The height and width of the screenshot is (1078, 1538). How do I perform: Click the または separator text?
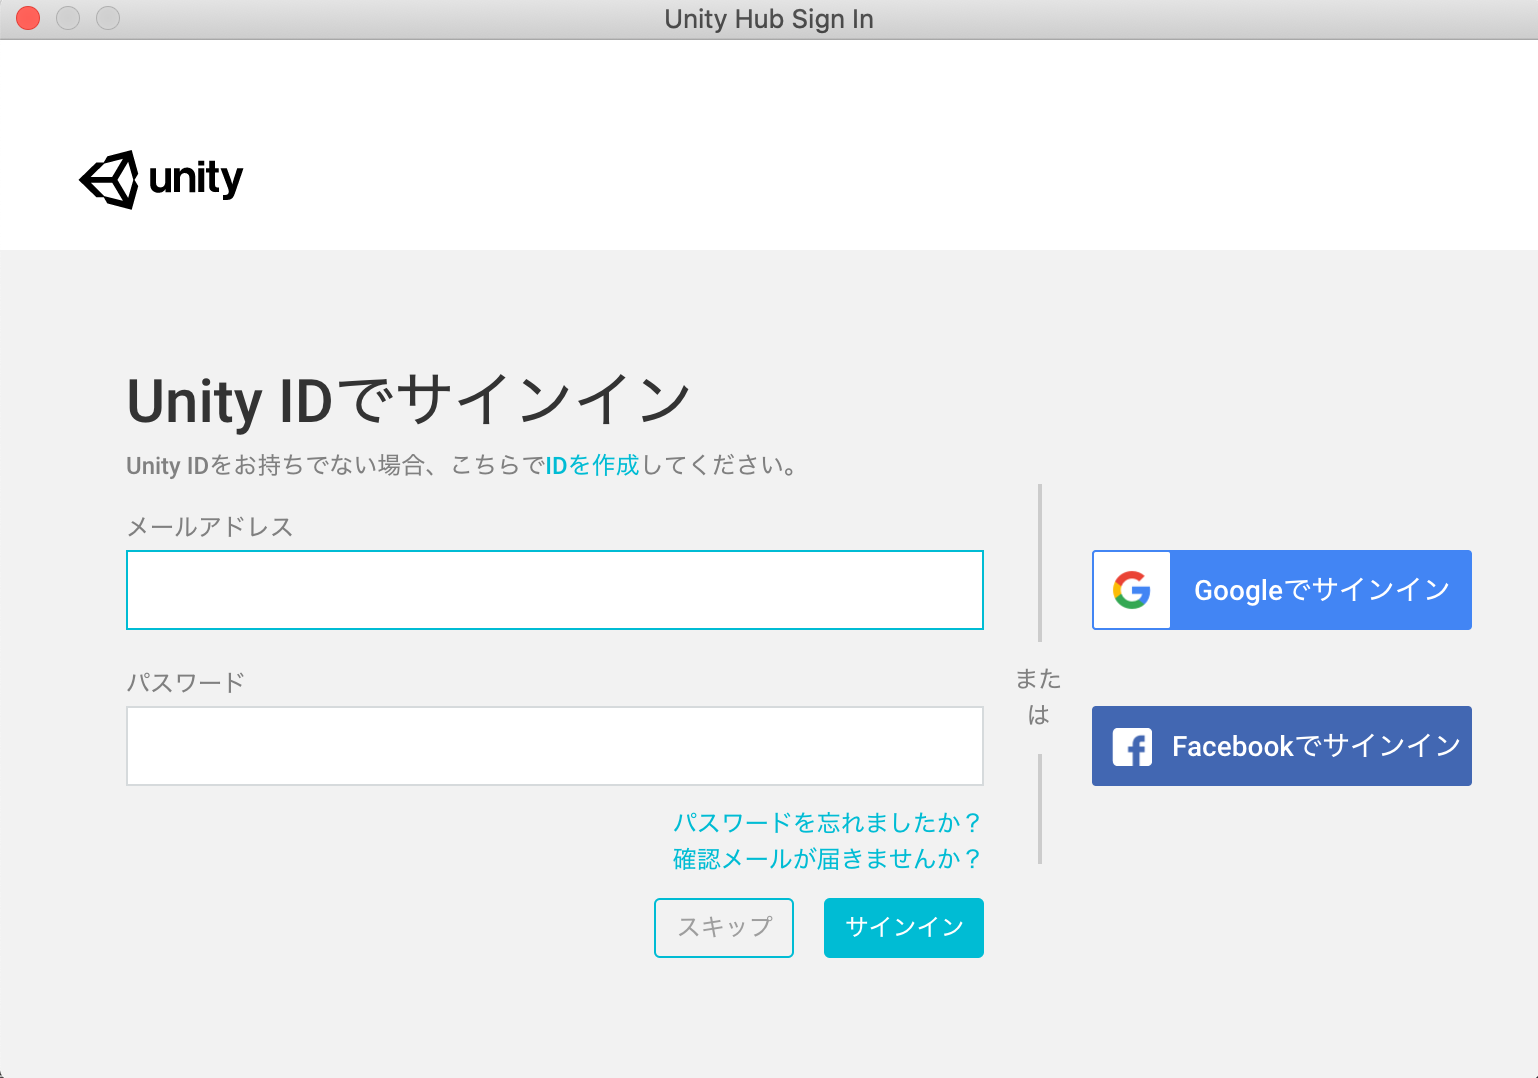click(1039, 697)
